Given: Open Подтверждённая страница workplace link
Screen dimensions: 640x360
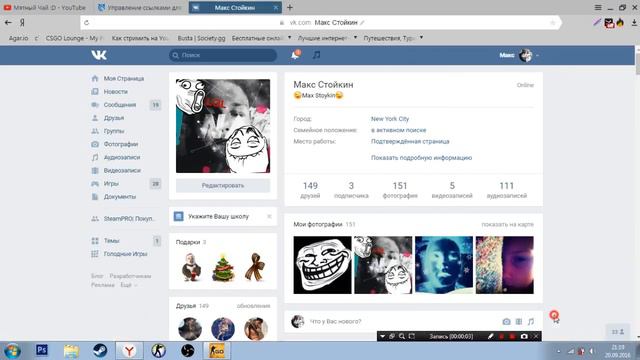Looking at the screenshot, I should click(410, 141).
